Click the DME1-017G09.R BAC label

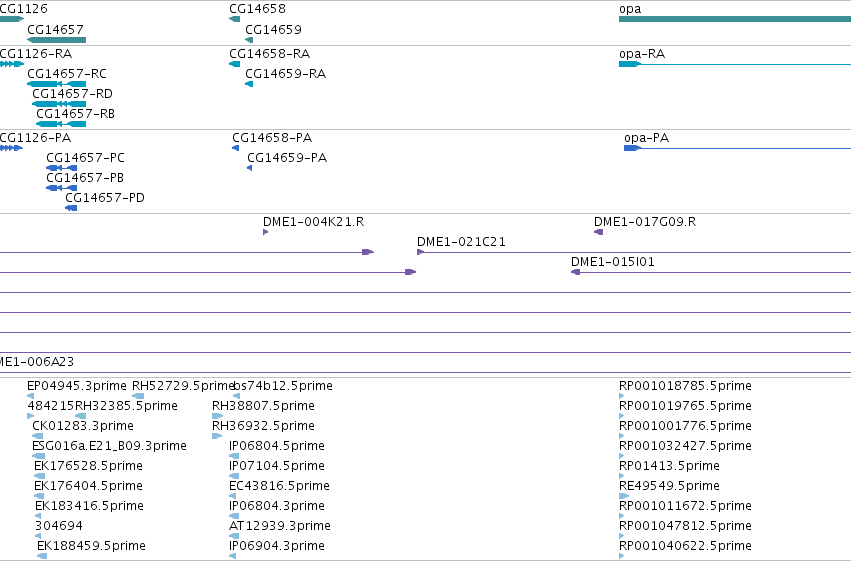point(645,222)
